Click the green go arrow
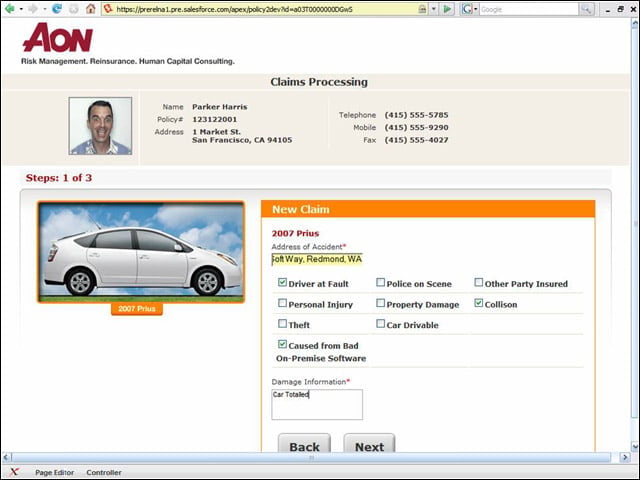 point(447,9)
